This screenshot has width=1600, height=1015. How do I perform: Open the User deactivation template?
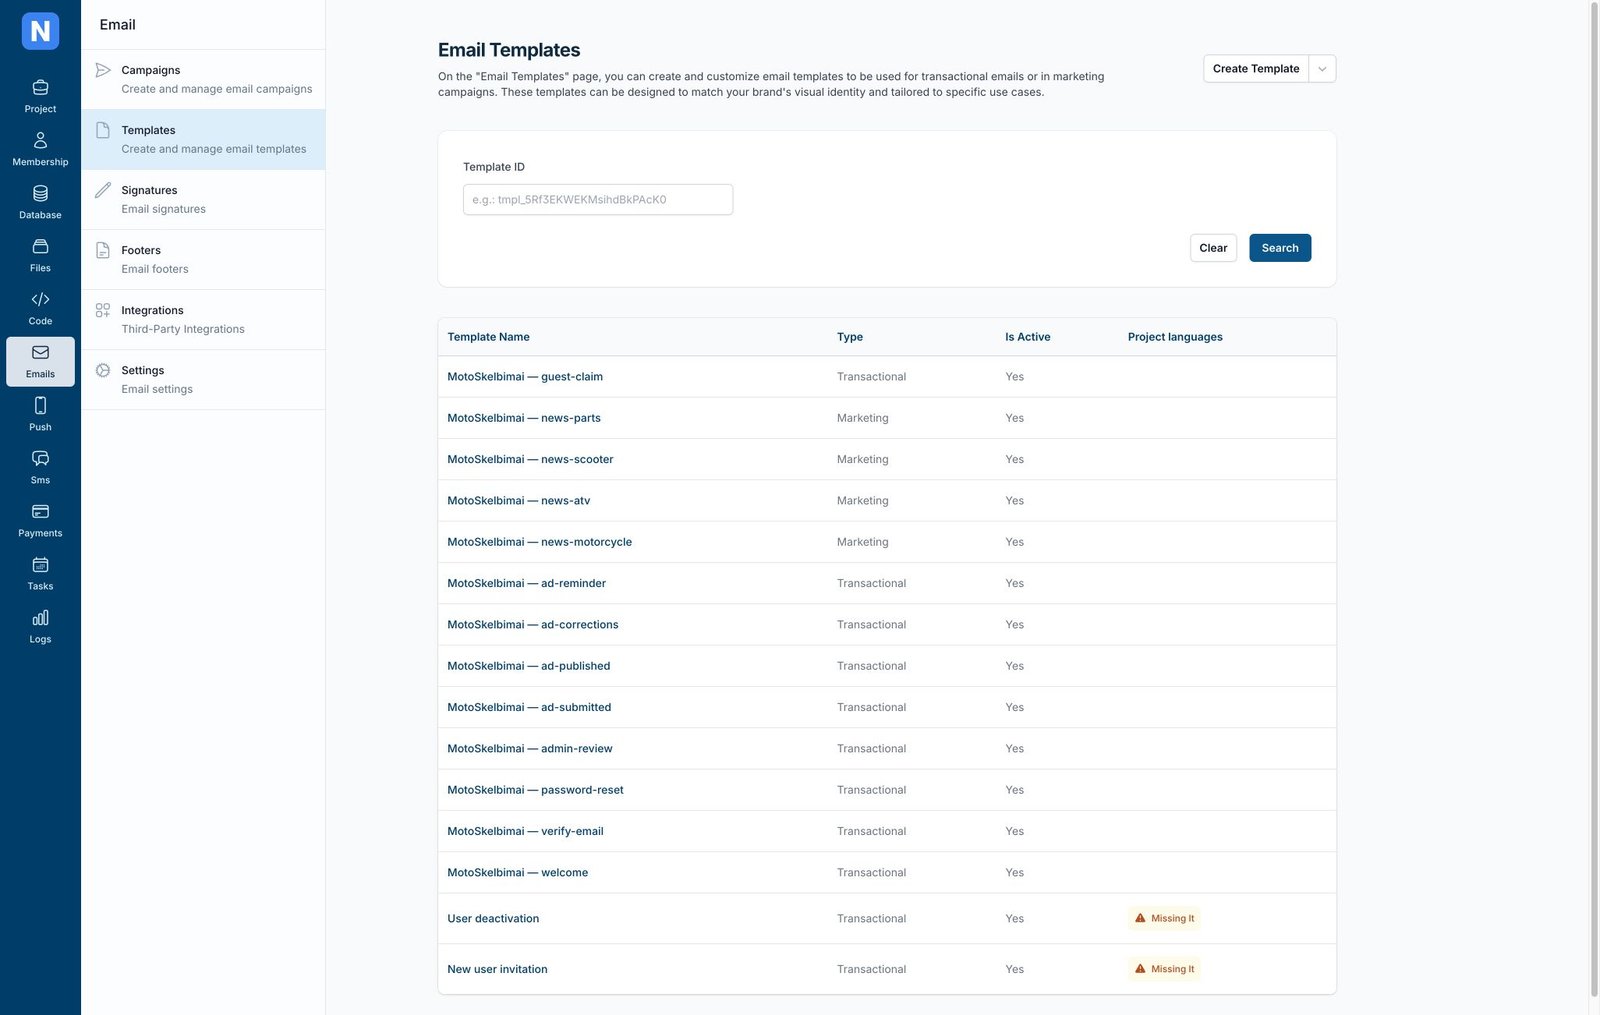tap(493, 919)
